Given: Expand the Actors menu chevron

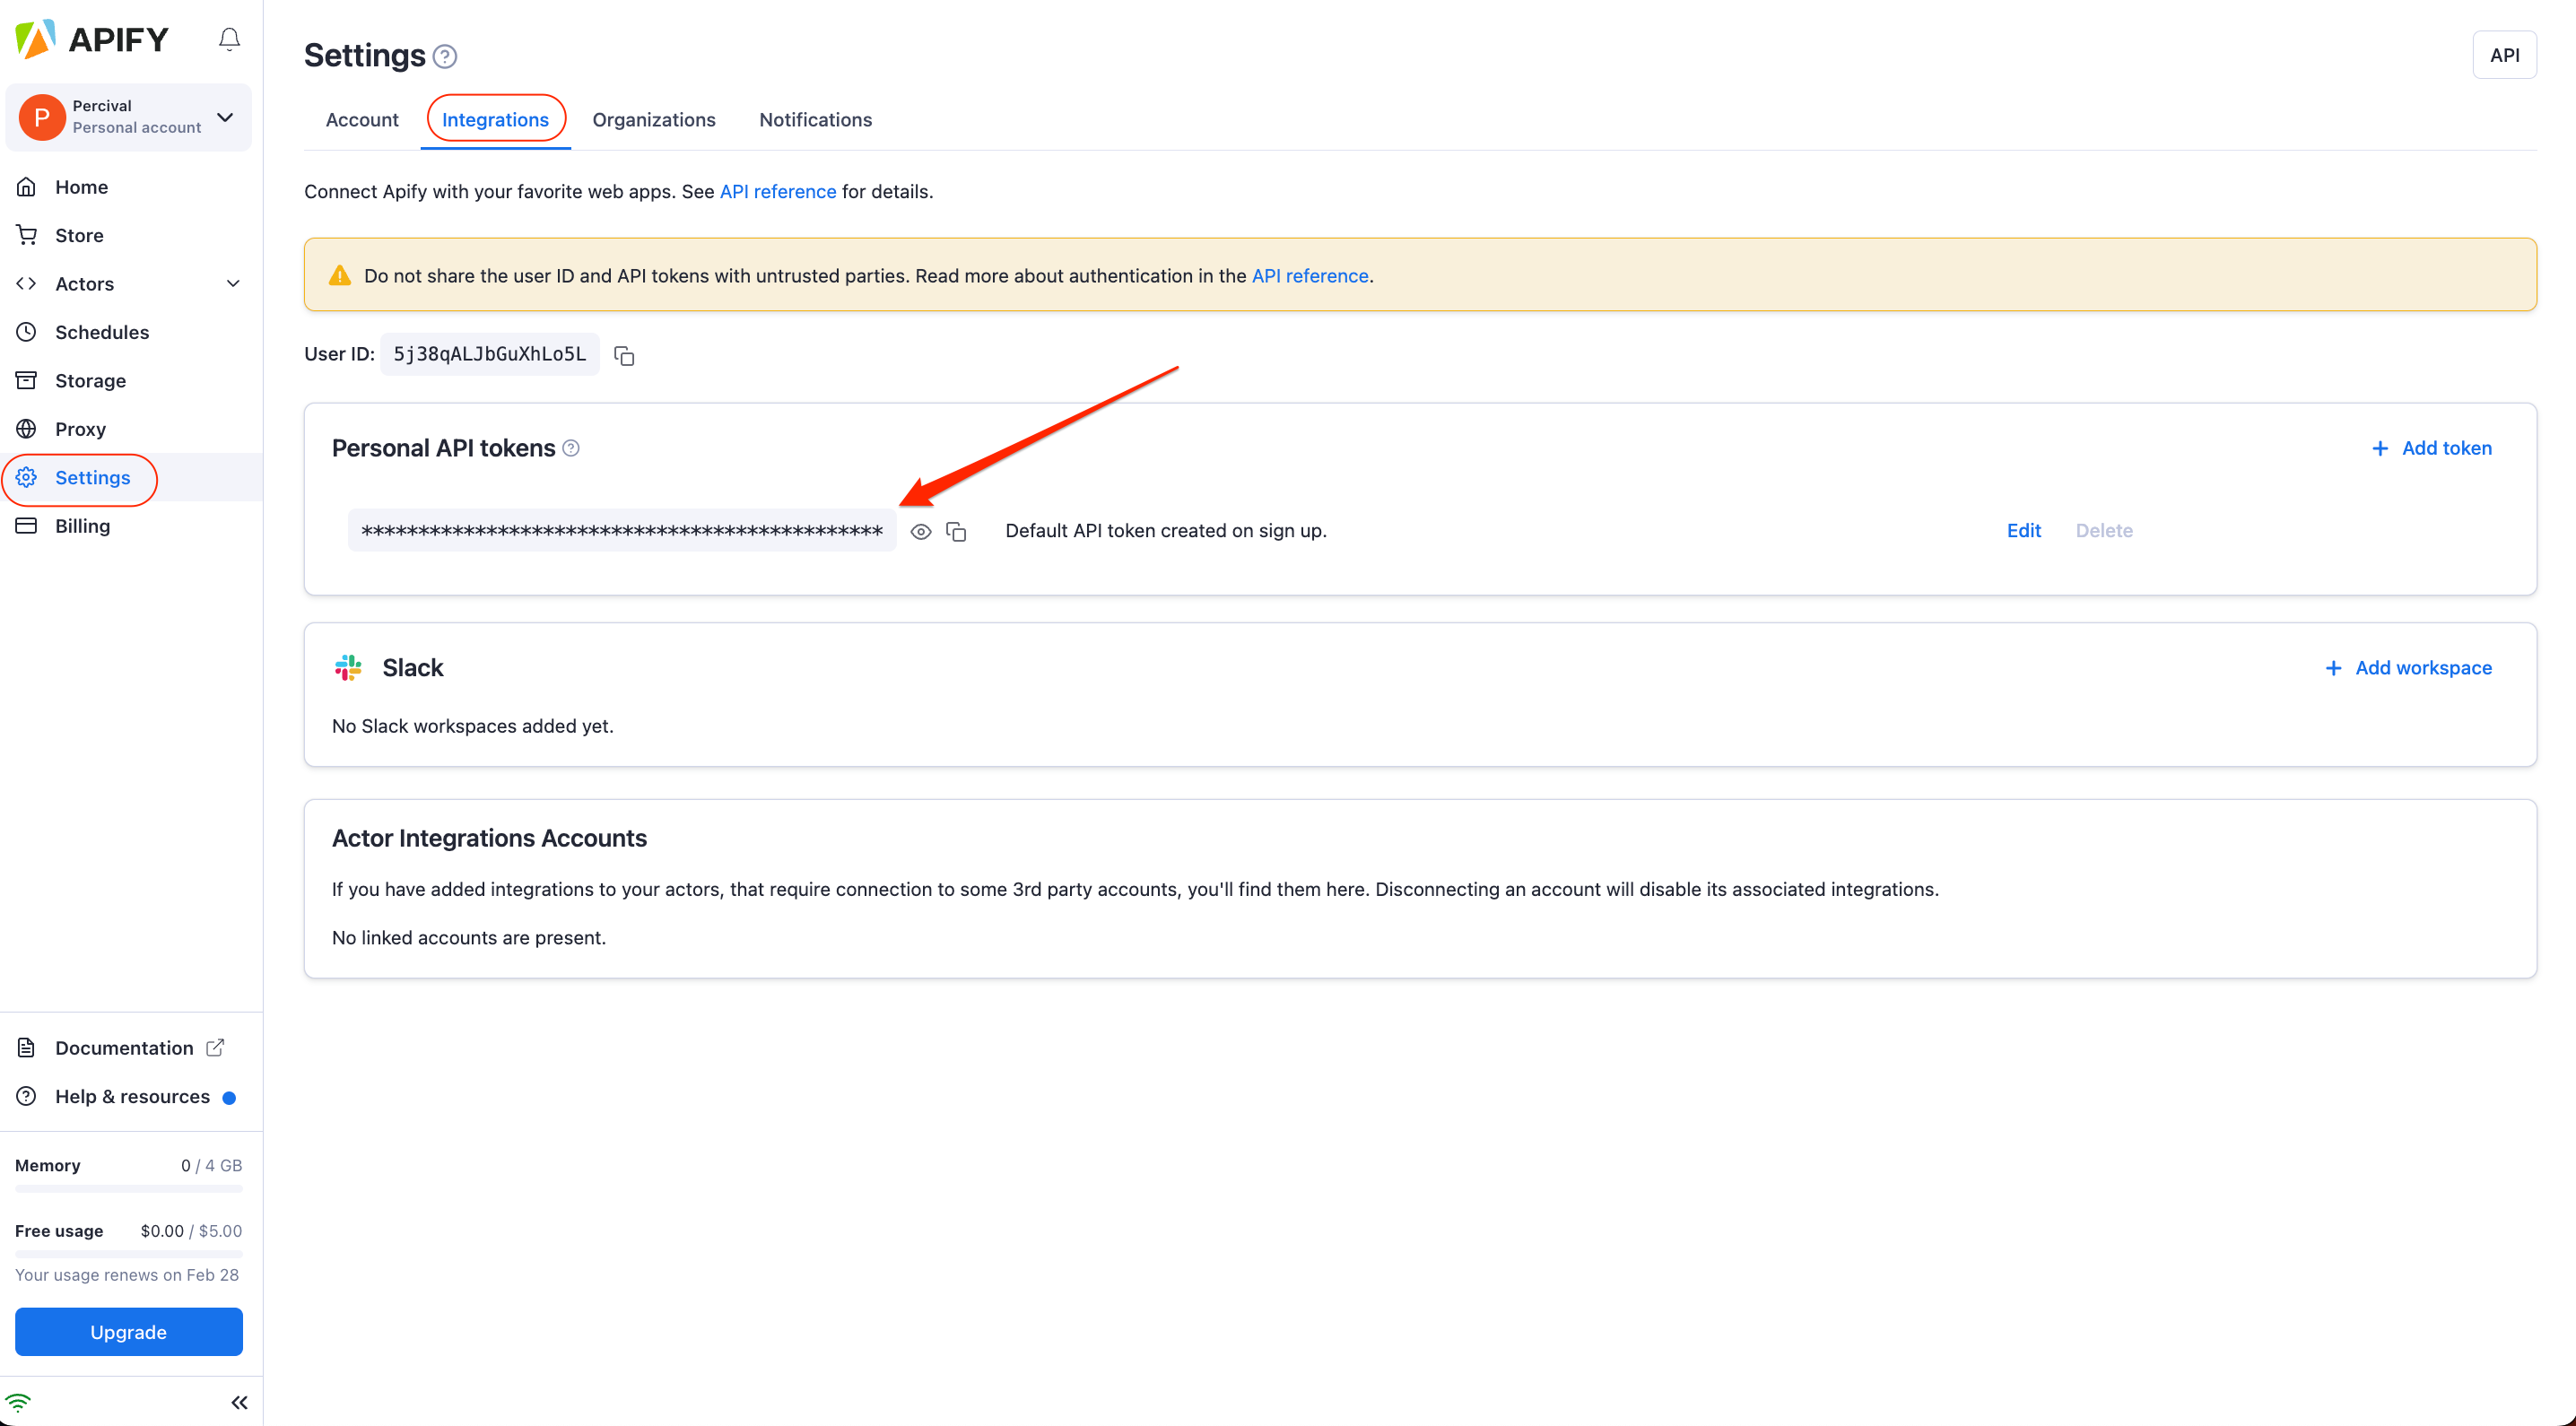Looking at the screenshot, I should pos(233,284).
